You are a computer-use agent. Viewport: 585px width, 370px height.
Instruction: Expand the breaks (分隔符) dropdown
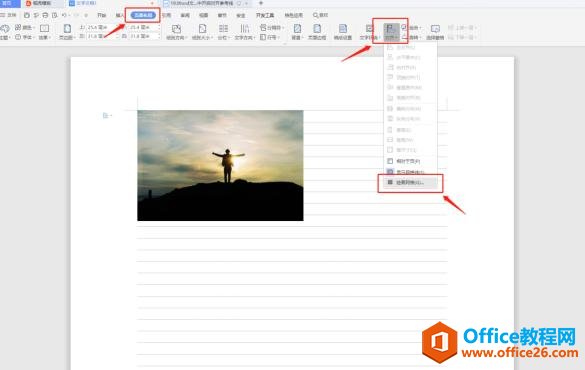[x=272, y=28]
